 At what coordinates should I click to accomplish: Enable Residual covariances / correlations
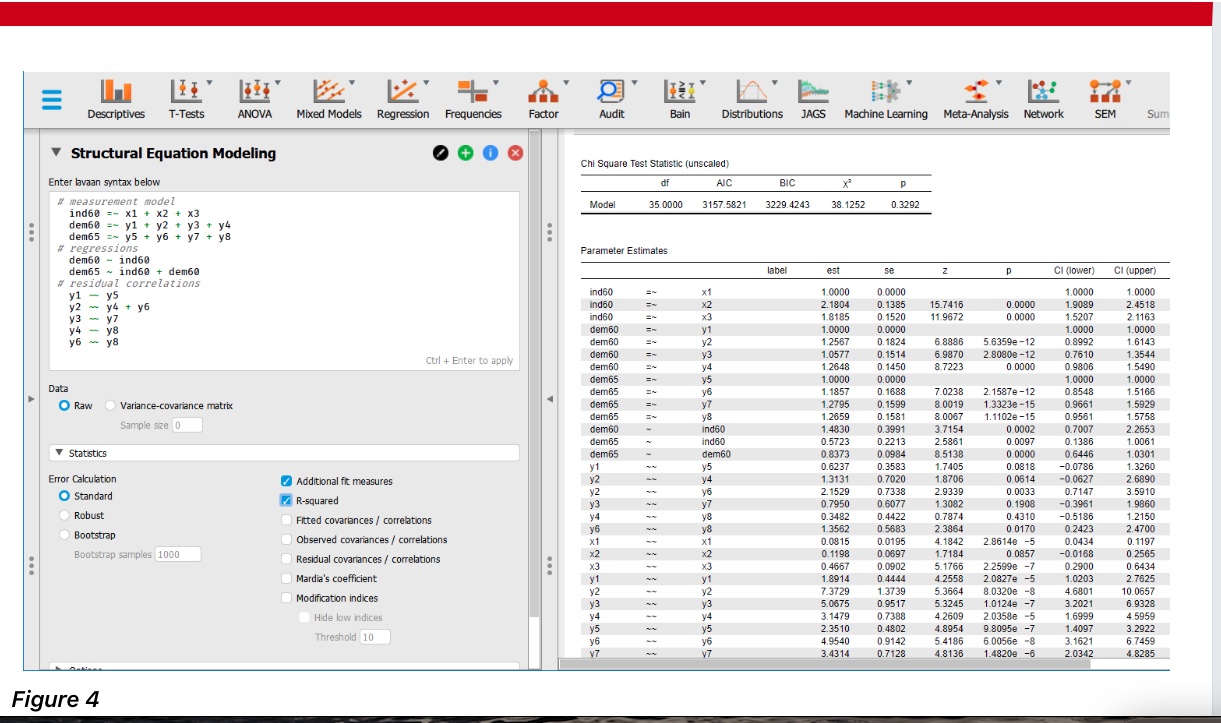point(287,559)
